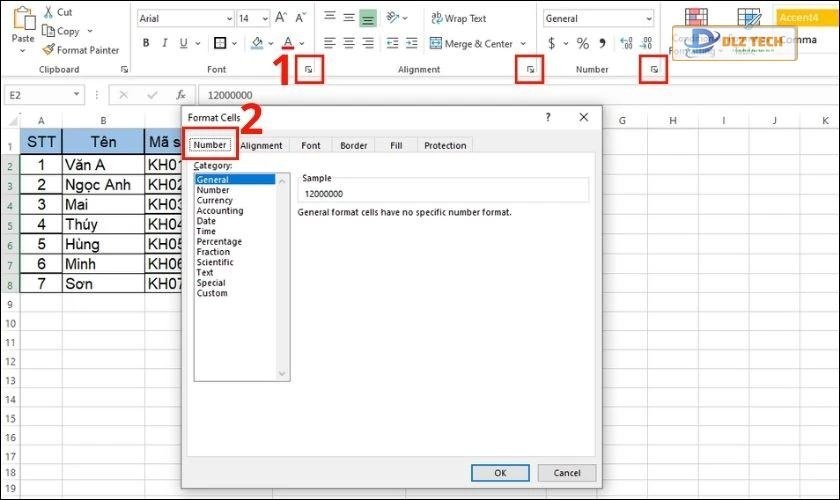This screenshot has height=500, width=840.
Task: Open the Font dialog launcher arrow
Action: tap(310, 70)
